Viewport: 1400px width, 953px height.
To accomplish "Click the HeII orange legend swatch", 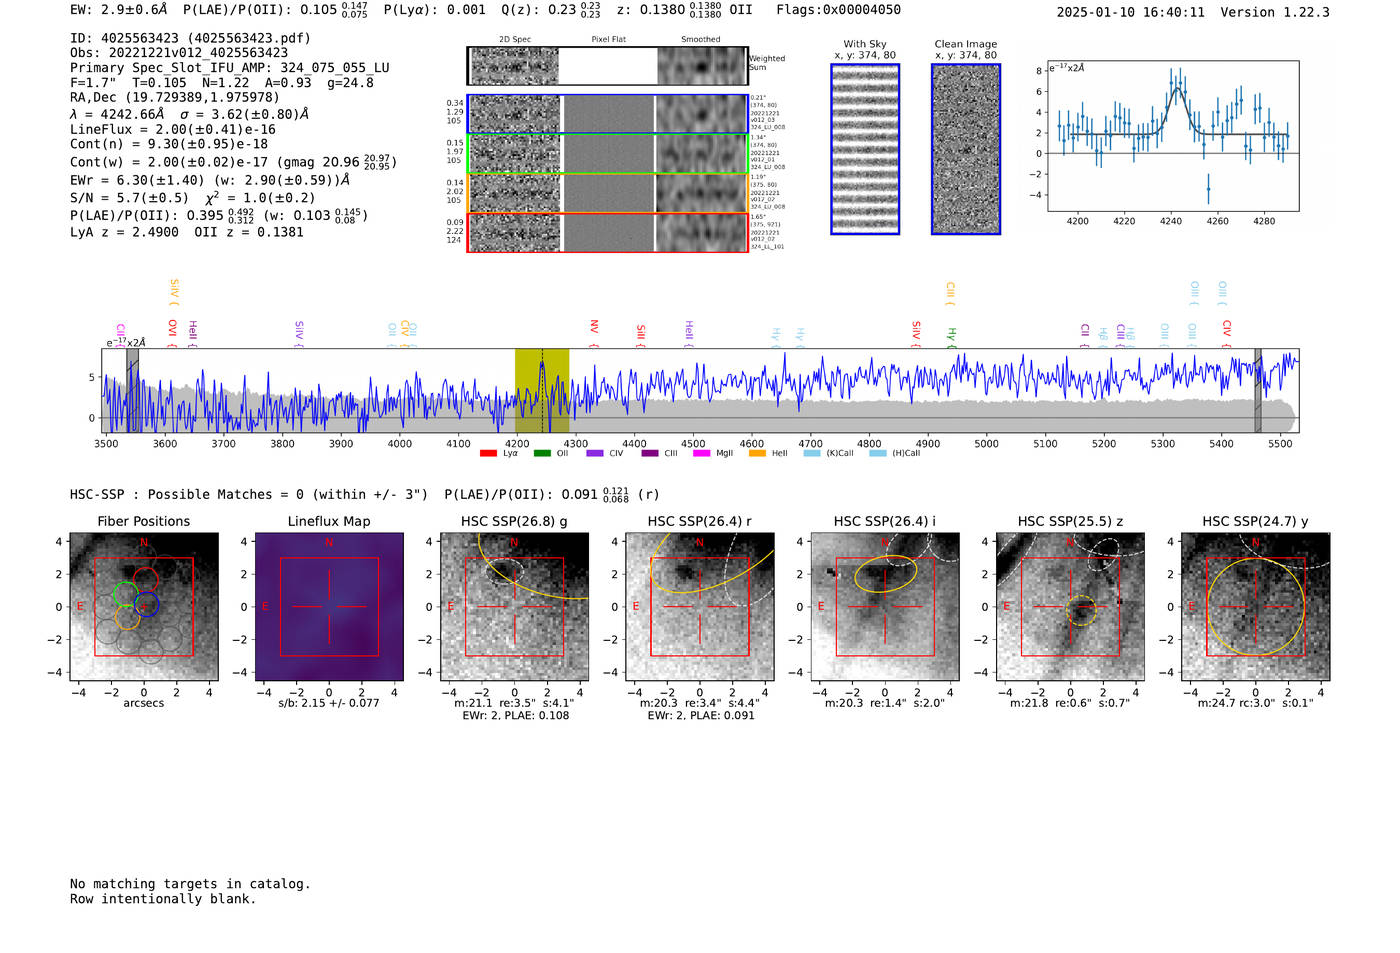I will (x=757, y=453).
